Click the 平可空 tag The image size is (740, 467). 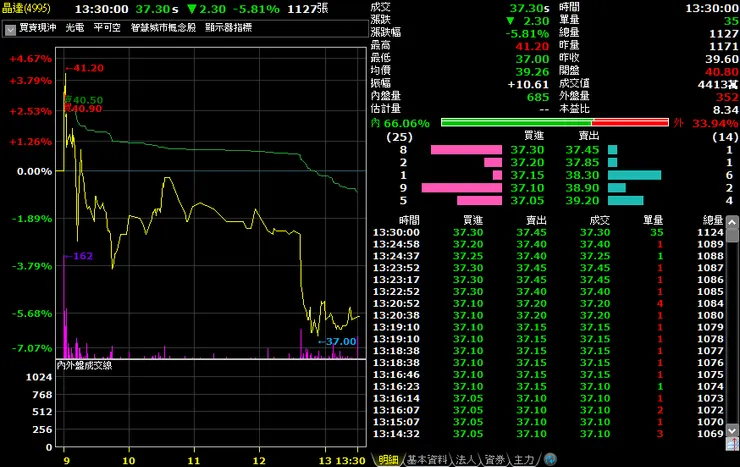(x=107, y=28)
